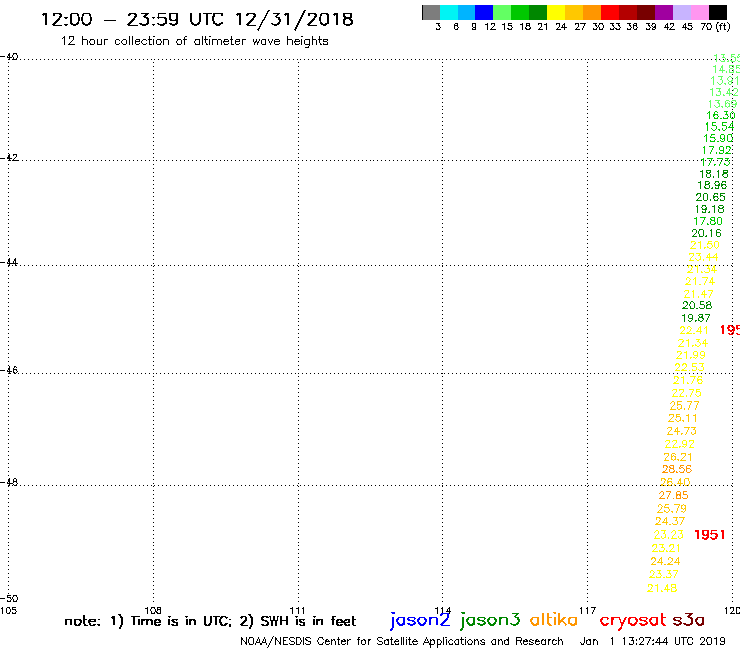Click the wave height 25.11
The height and width of the screenshot is (650, 740).
point(682,418)
